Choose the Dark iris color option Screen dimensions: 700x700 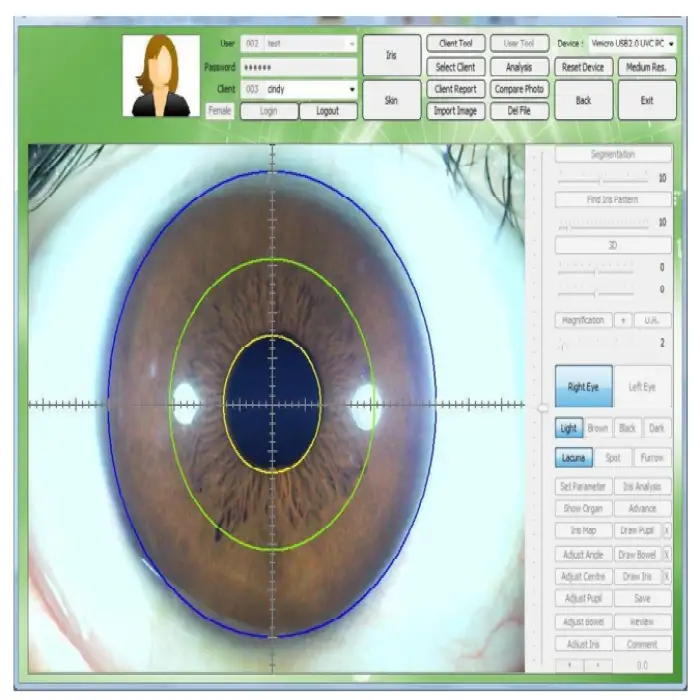tap(657, 428)
